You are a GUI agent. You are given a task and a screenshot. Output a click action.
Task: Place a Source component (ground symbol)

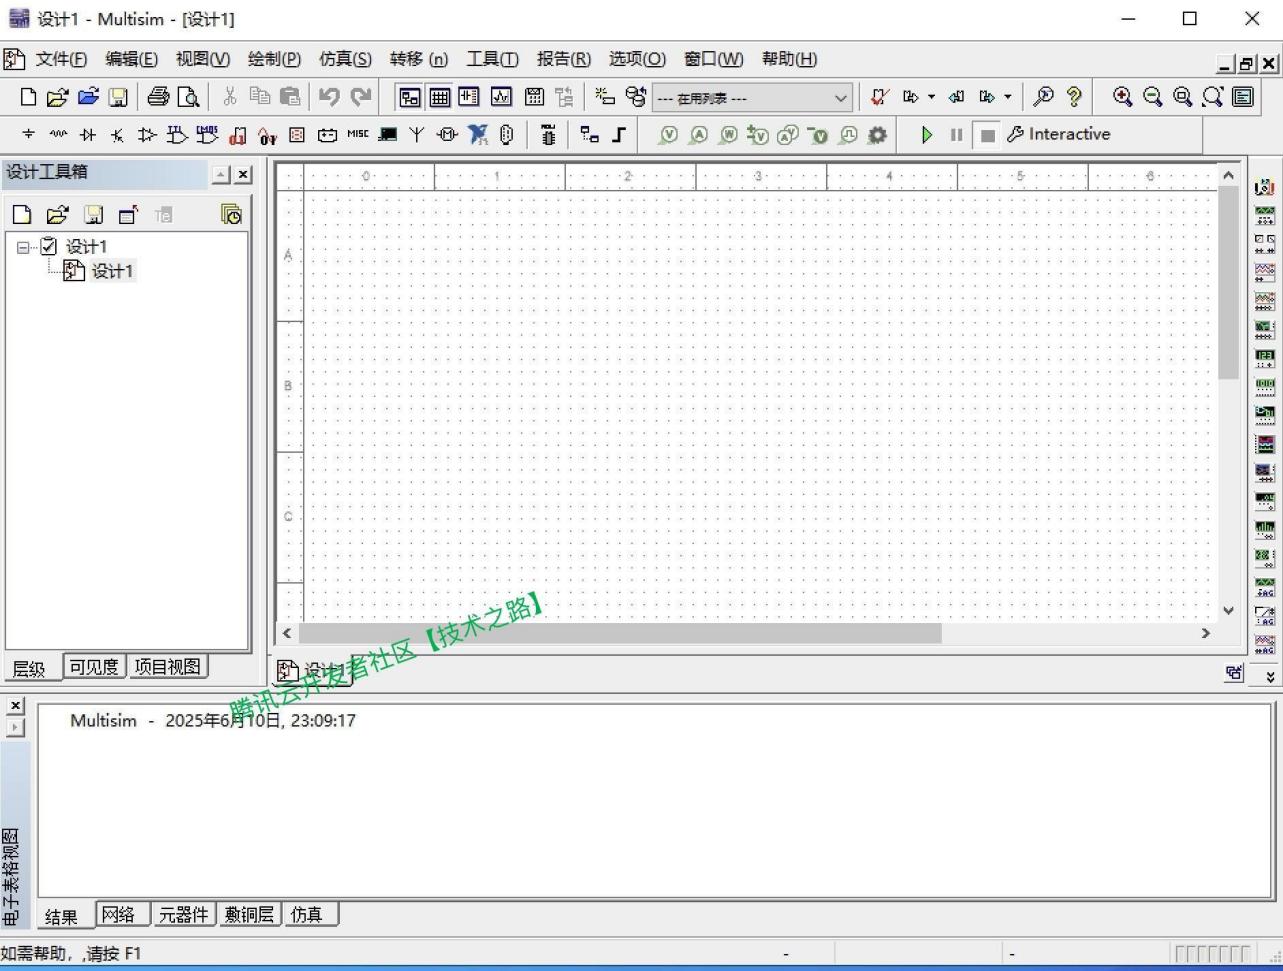pos(28,134)
